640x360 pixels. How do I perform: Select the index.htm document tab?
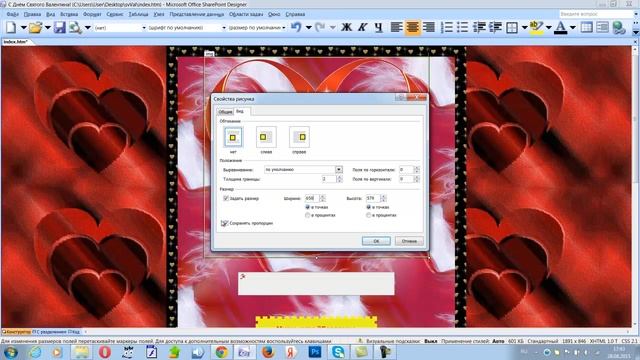[x=16, y=42]
